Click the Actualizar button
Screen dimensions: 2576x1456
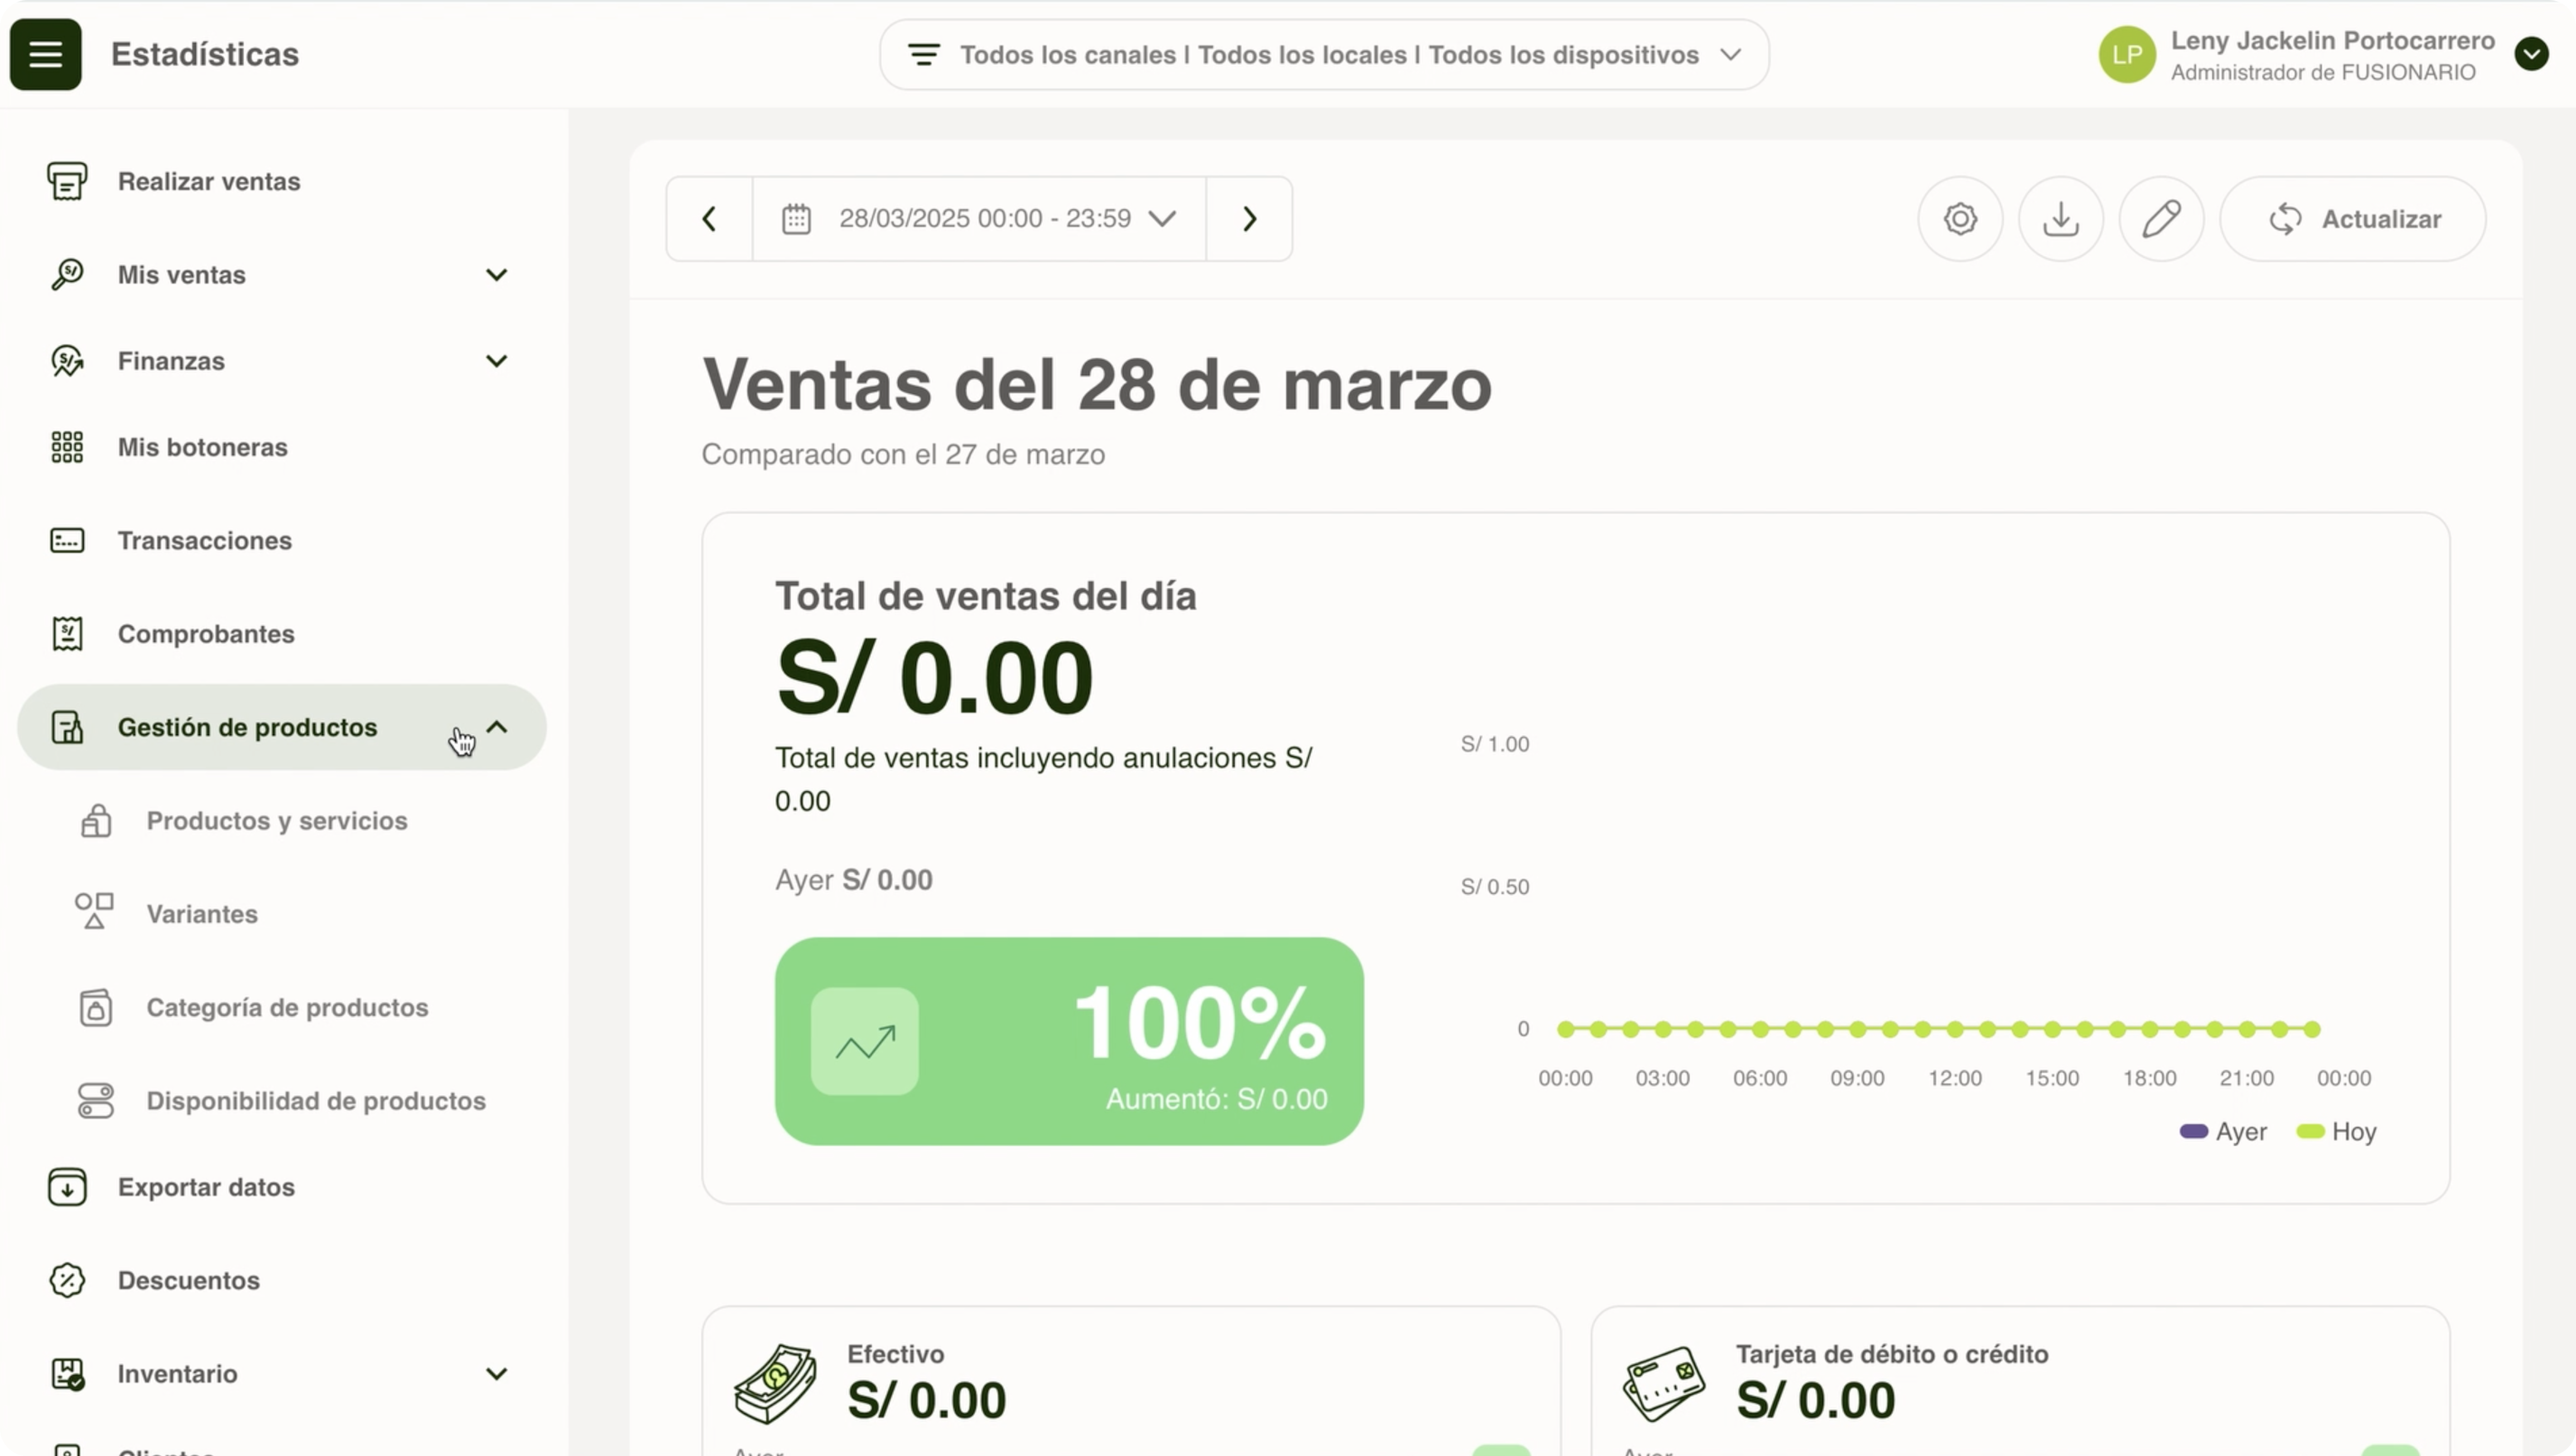[x=2353, y=219]
